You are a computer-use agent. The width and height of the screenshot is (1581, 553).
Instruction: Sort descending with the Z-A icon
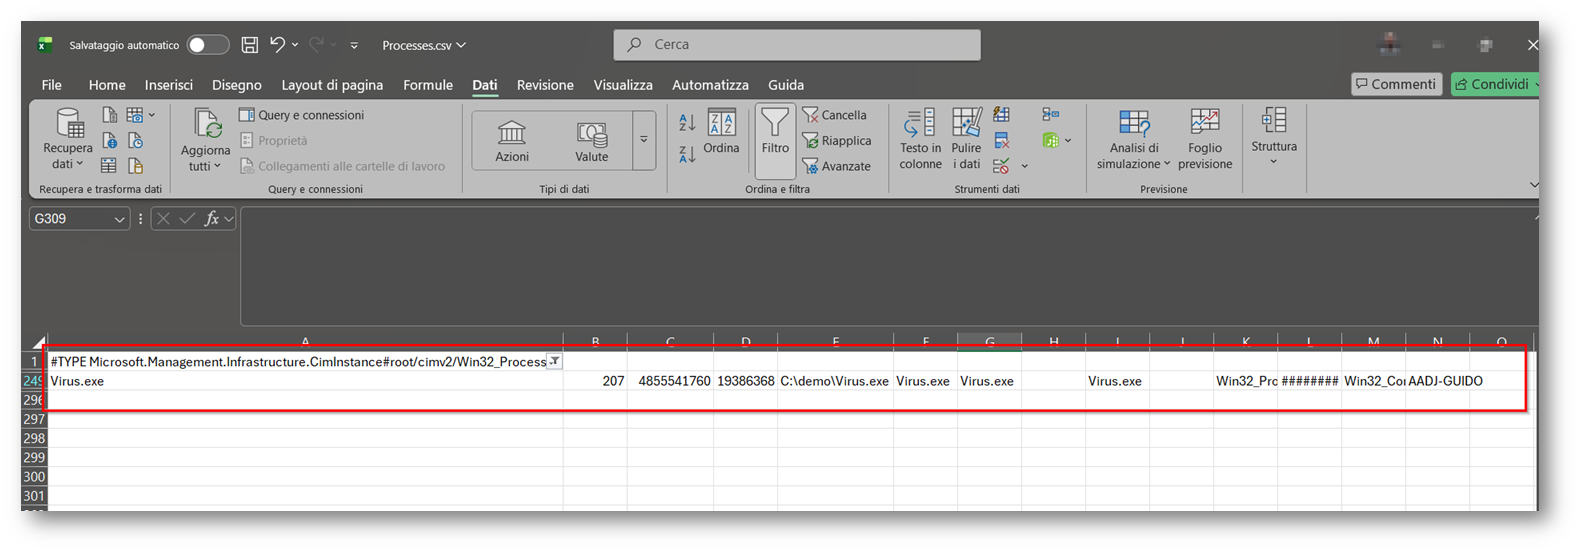click(x=687, y=154)
